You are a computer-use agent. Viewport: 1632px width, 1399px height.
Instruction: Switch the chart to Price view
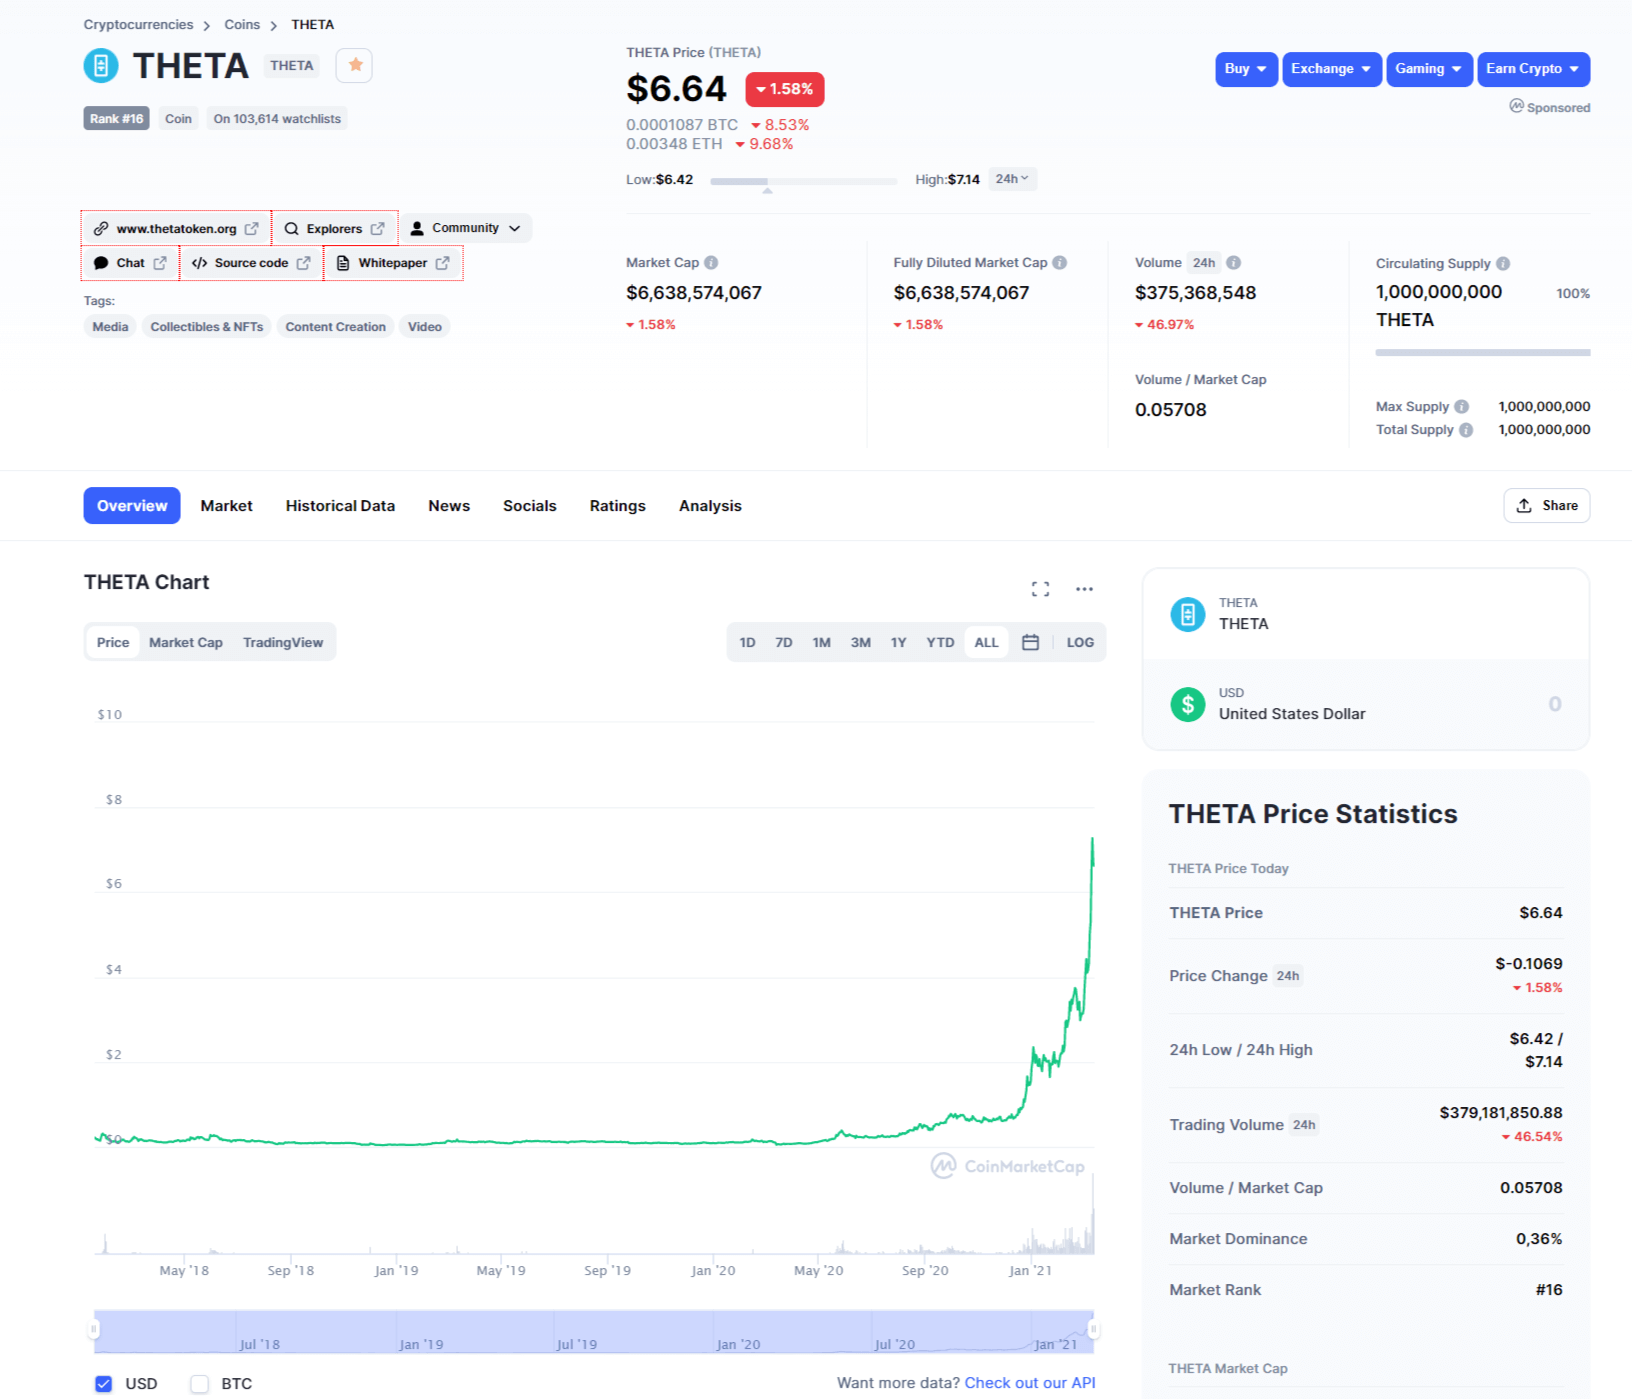(x=113, y=642)
